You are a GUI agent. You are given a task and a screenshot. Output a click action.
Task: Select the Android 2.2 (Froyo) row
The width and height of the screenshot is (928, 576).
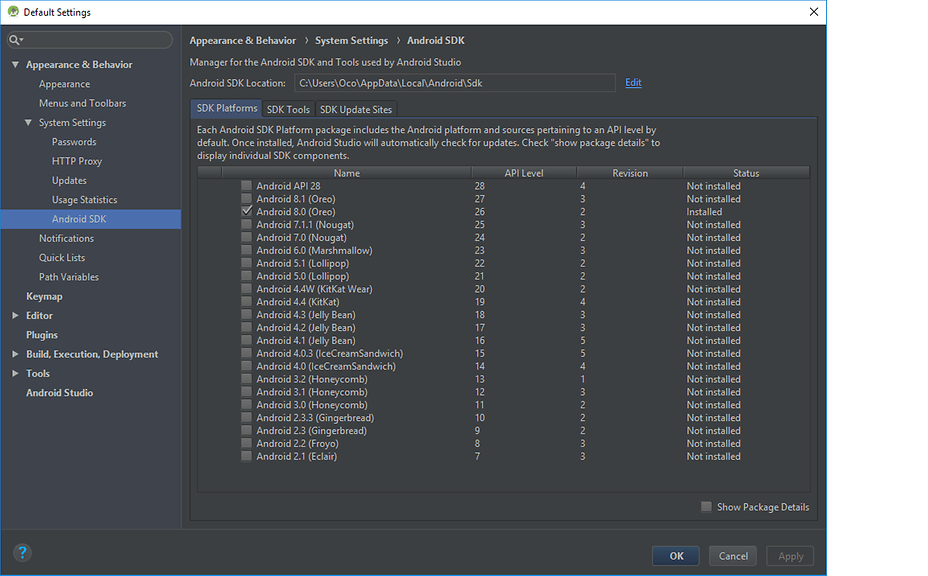(x=504, y=443)
